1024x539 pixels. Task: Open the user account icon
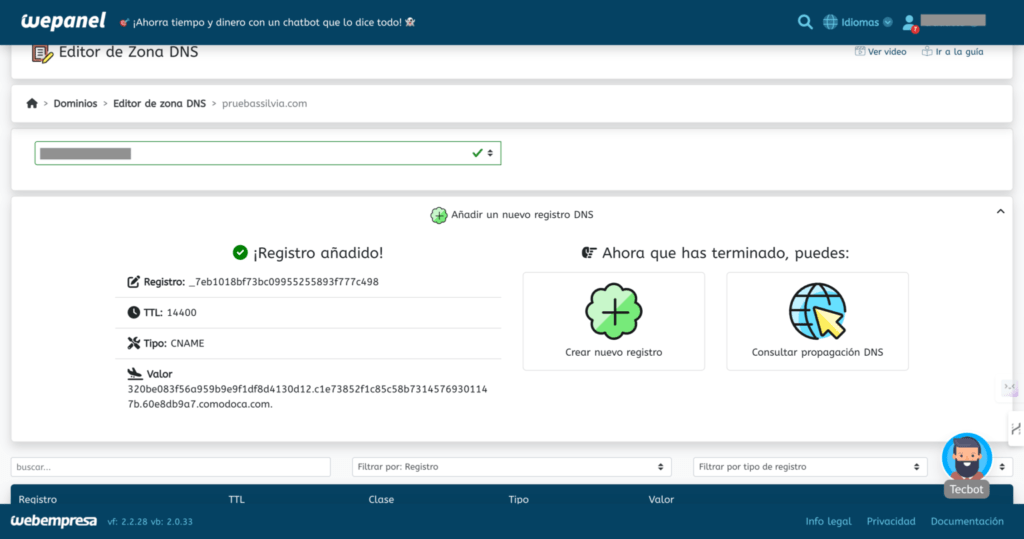pyautogui.click(x=909, y=24)
